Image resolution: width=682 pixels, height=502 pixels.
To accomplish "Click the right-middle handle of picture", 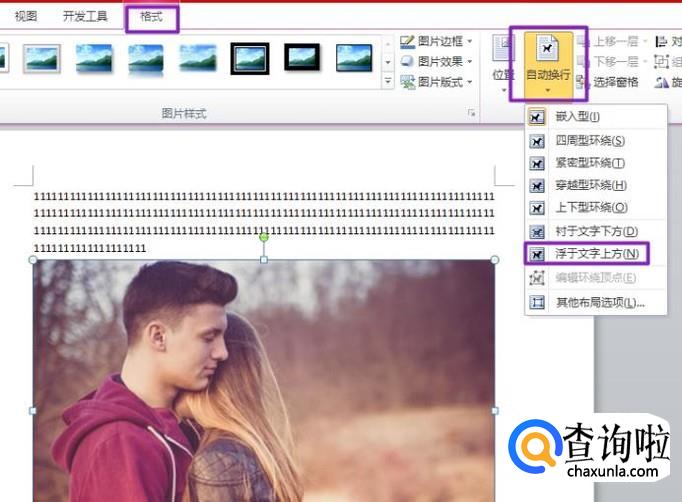I will tap(495, 411).
